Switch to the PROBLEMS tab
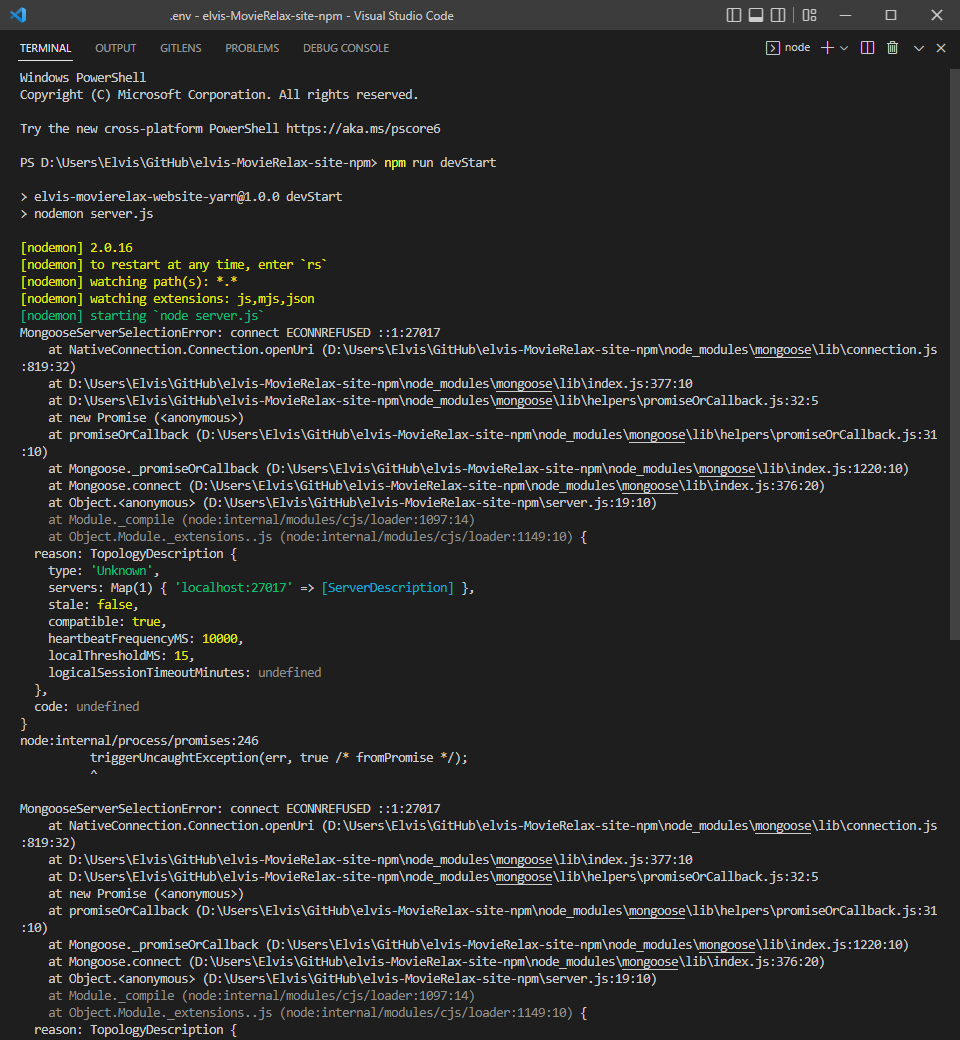Screen dimensions: 960x1040 pyautogui.click(x=252, y=48)
